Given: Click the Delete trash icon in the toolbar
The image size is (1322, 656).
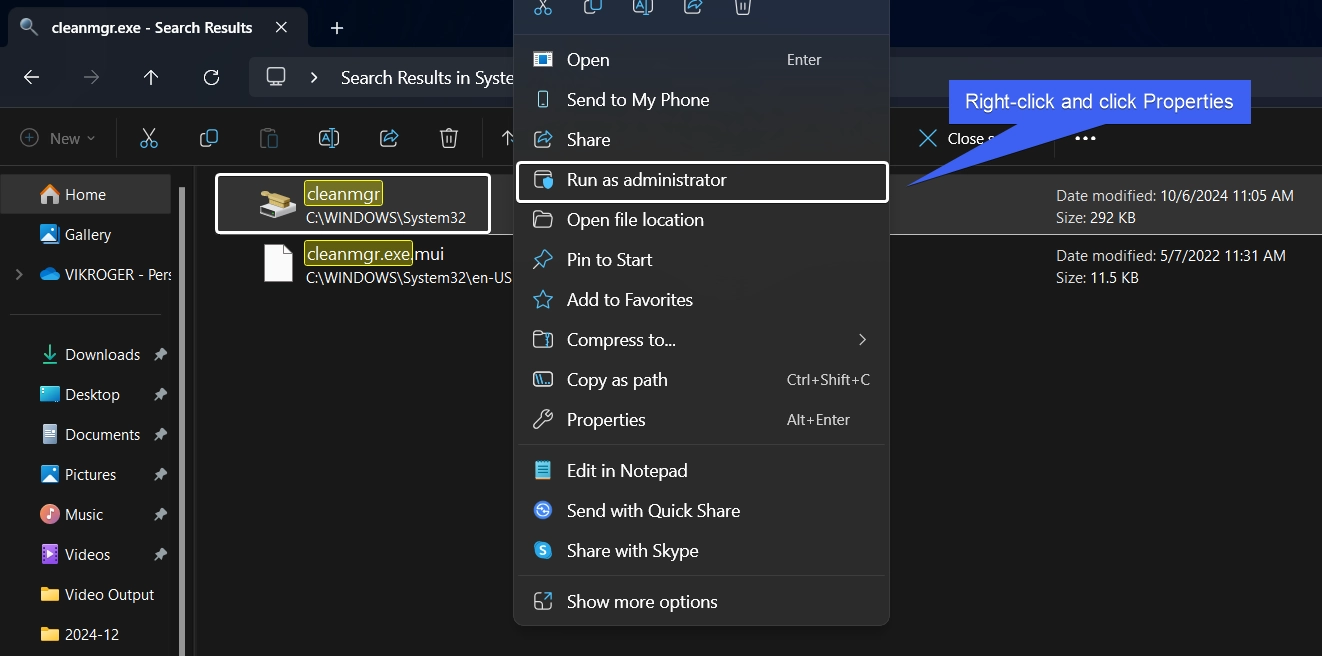Looking at the screenshot, I should point(449,138).
